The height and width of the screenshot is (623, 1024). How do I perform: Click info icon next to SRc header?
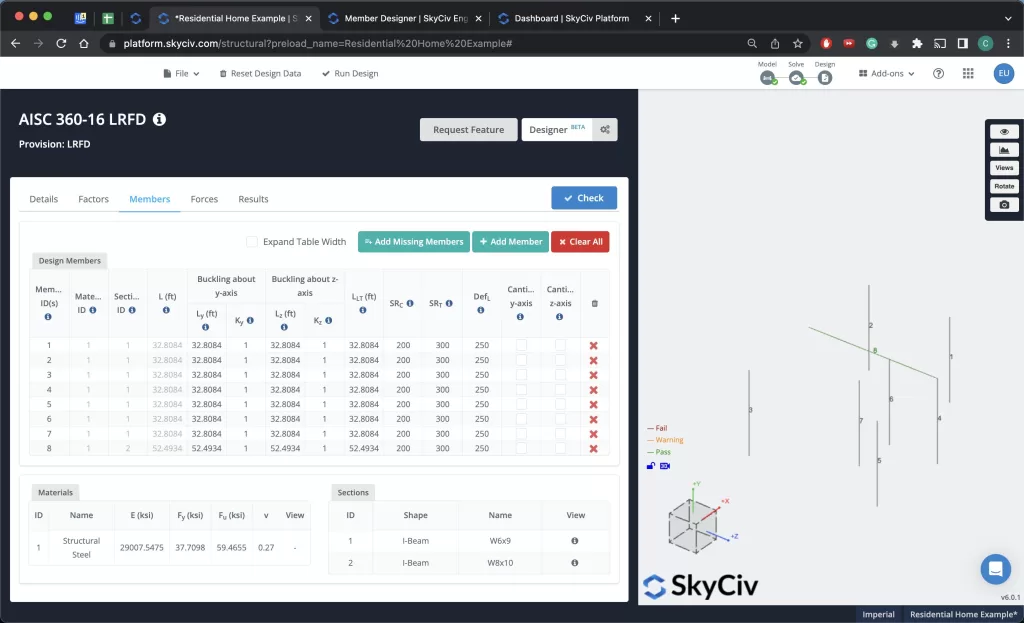click(410, 303)
